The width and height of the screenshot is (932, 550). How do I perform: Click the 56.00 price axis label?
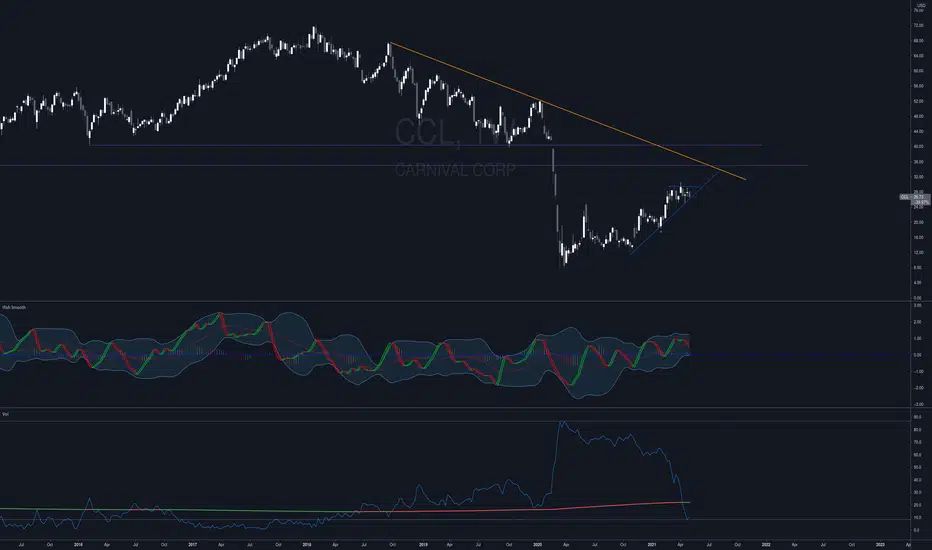tap(918, 86)
